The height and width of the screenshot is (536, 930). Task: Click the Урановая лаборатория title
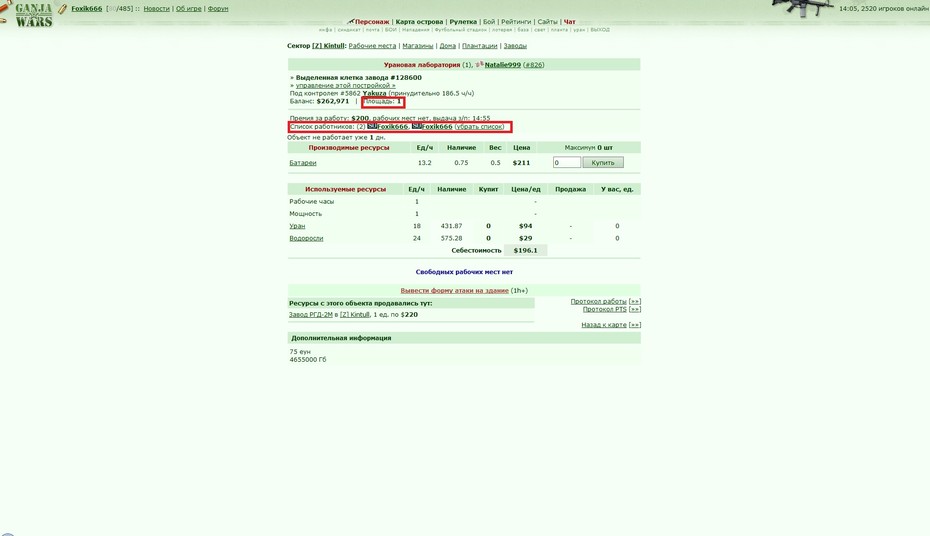tap(422, 65)
